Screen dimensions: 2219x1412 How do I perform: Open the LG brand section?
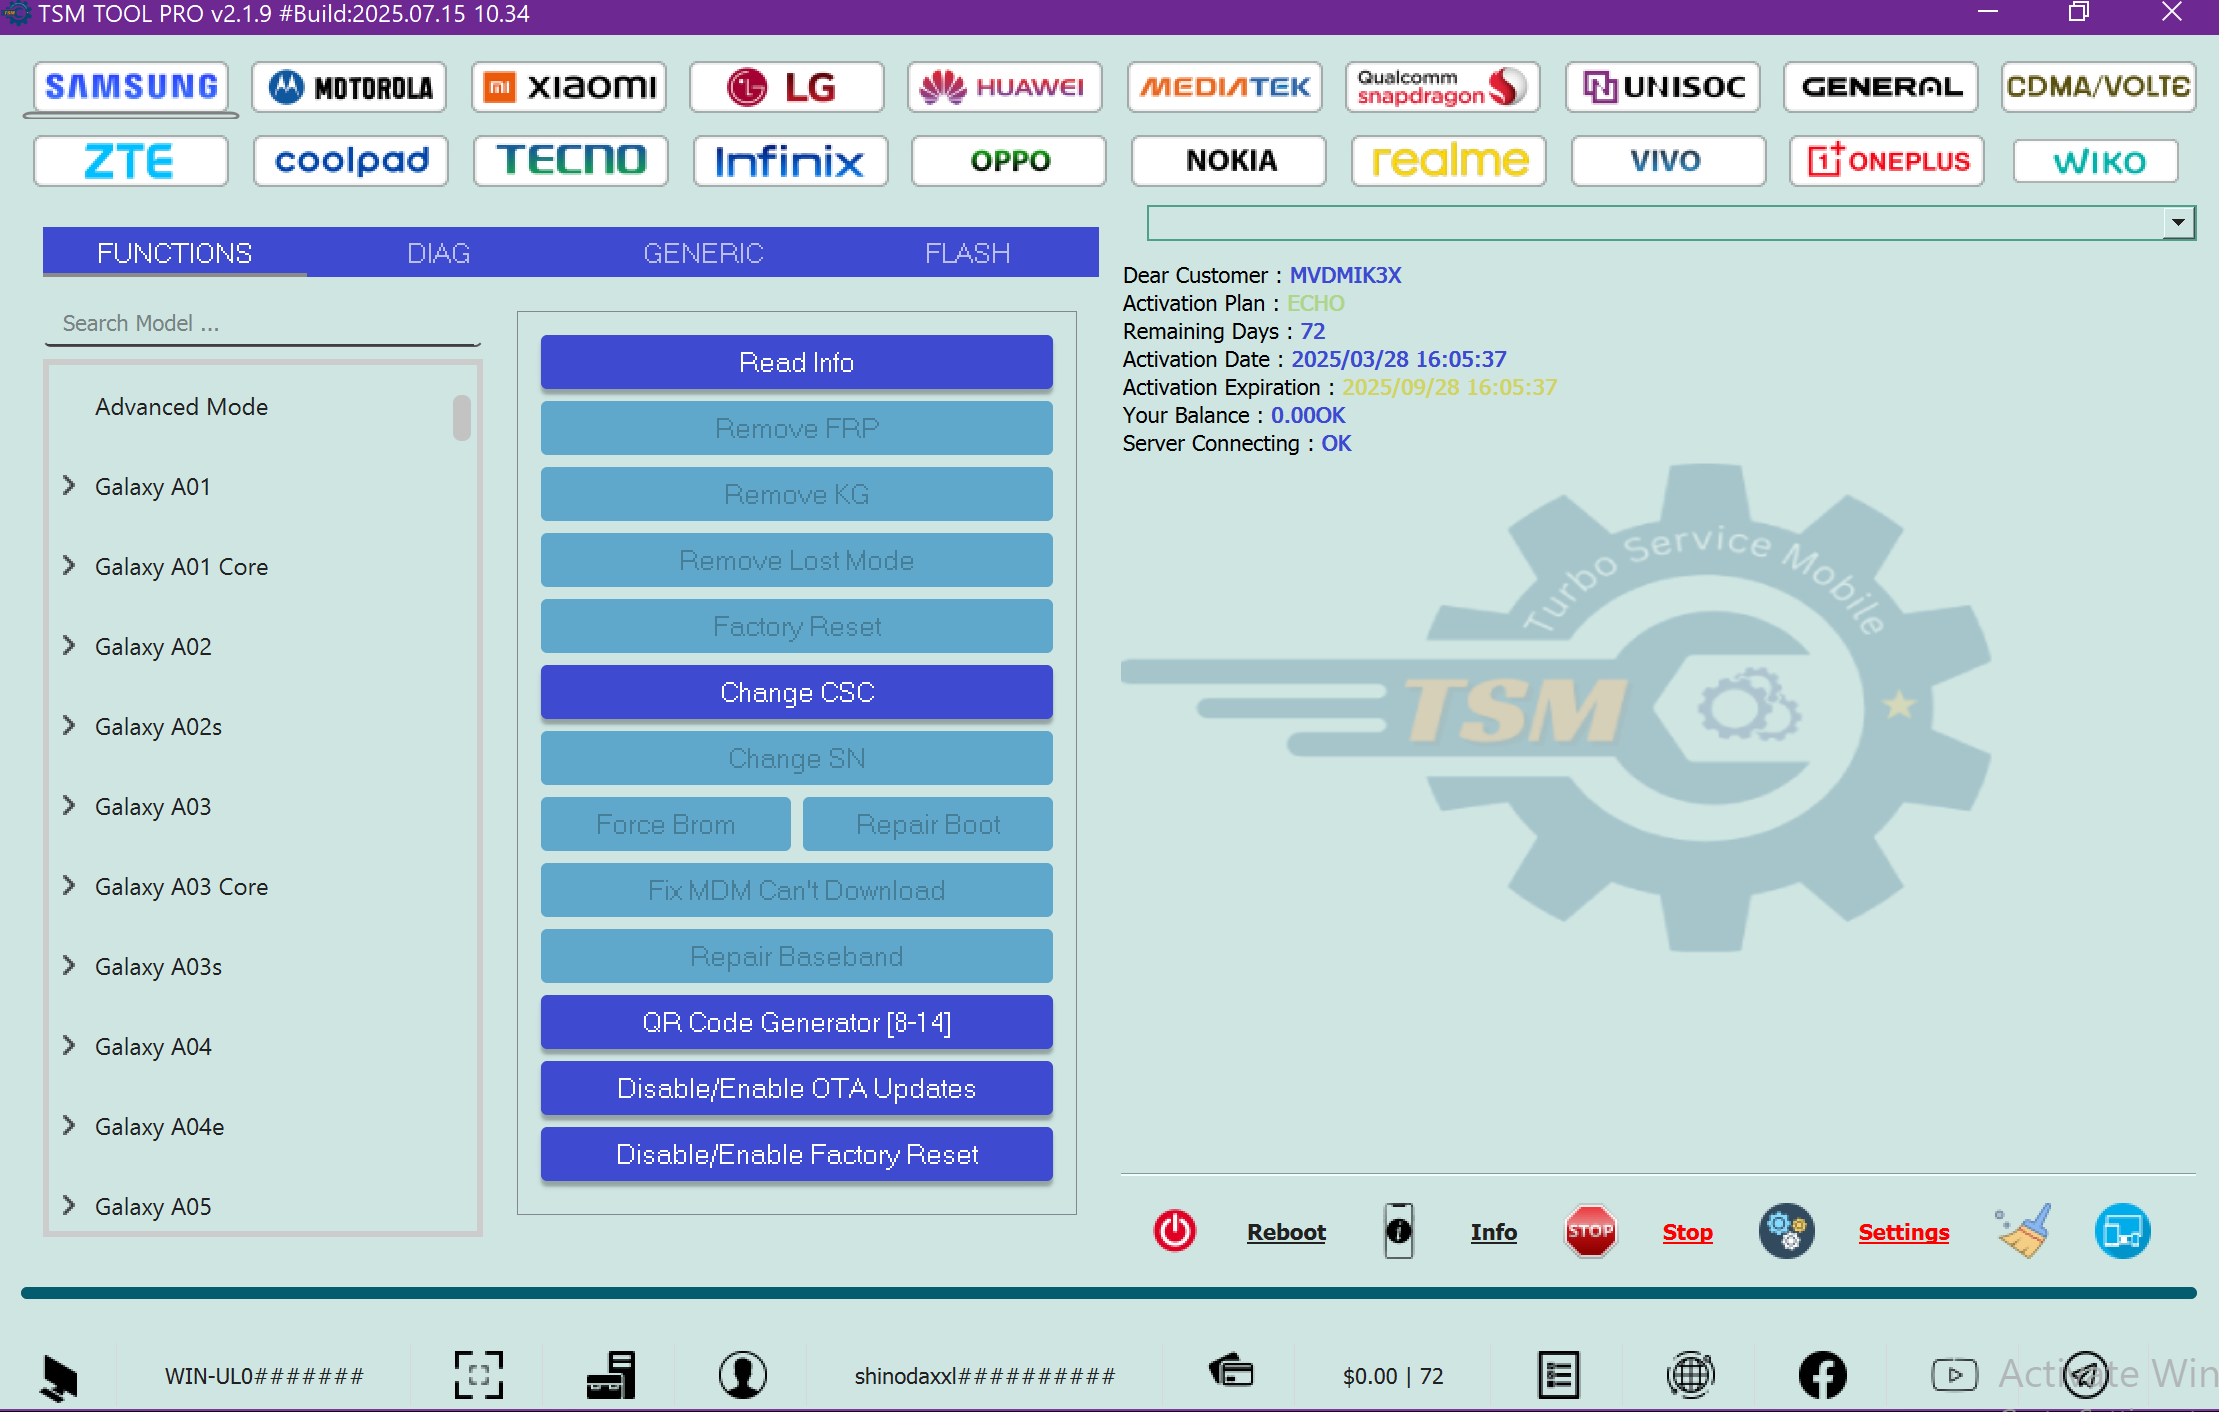(x=787, y=87)
